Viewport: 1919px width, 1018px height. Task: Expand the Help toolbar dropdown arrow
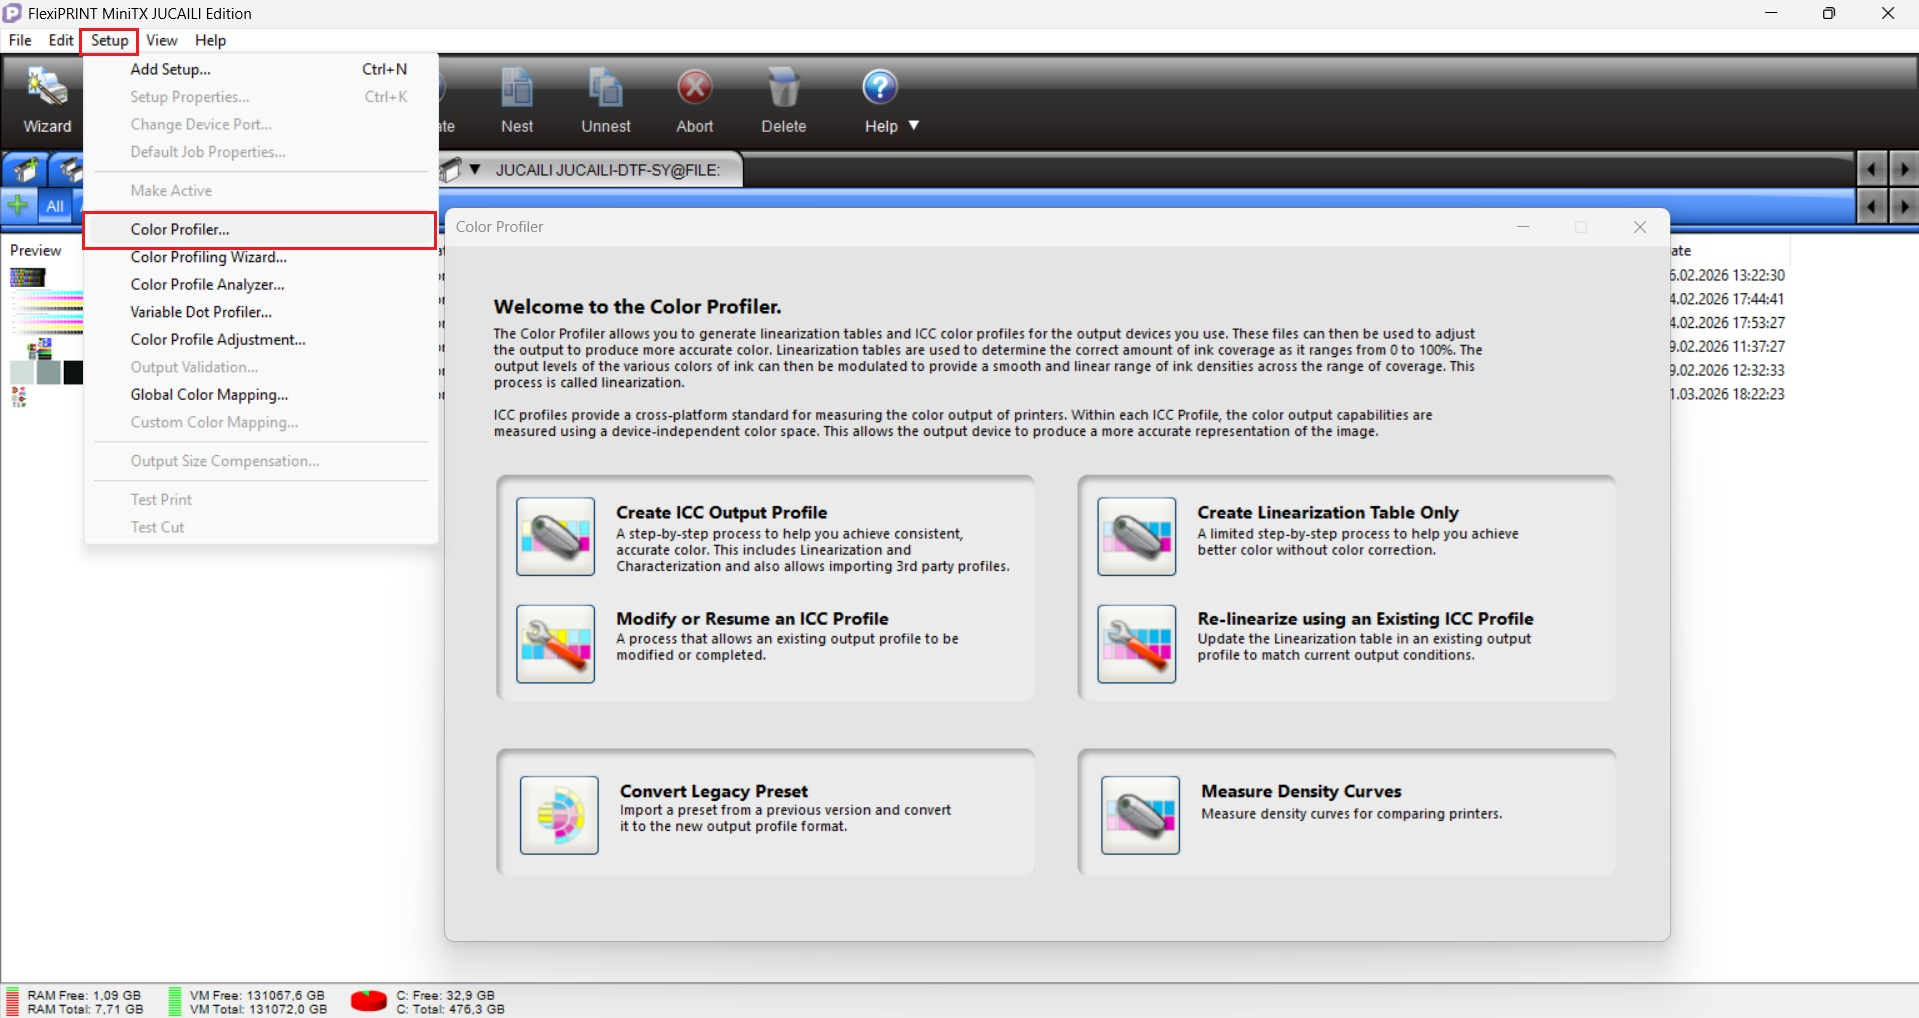[x=913, y=126]
